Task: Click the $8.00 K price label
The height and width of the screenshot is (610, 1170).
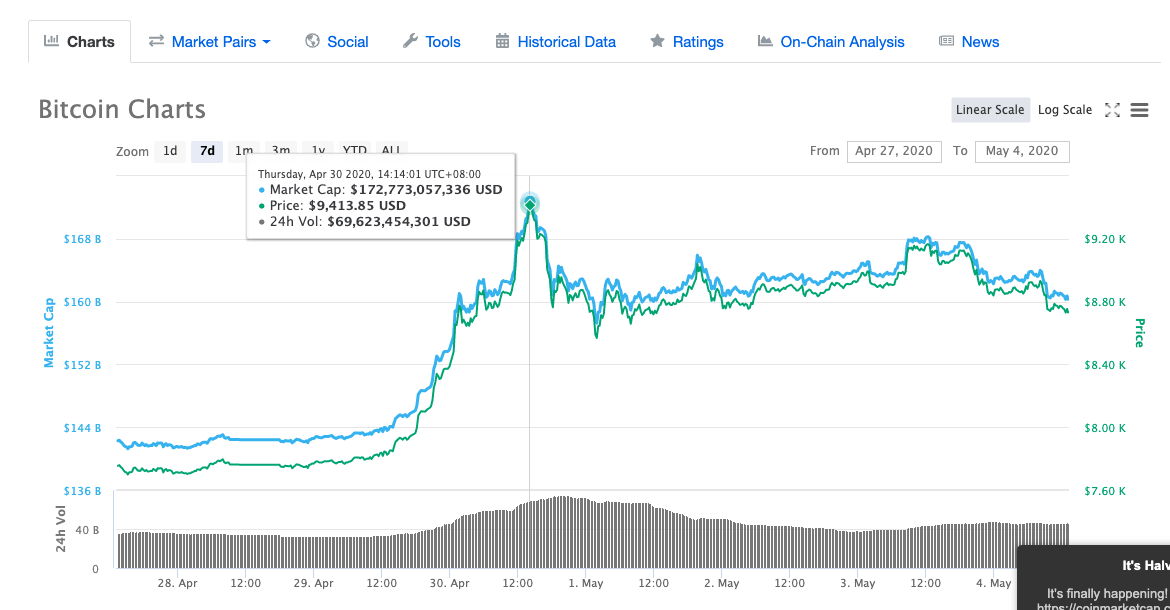Action: coord(1105,428)
